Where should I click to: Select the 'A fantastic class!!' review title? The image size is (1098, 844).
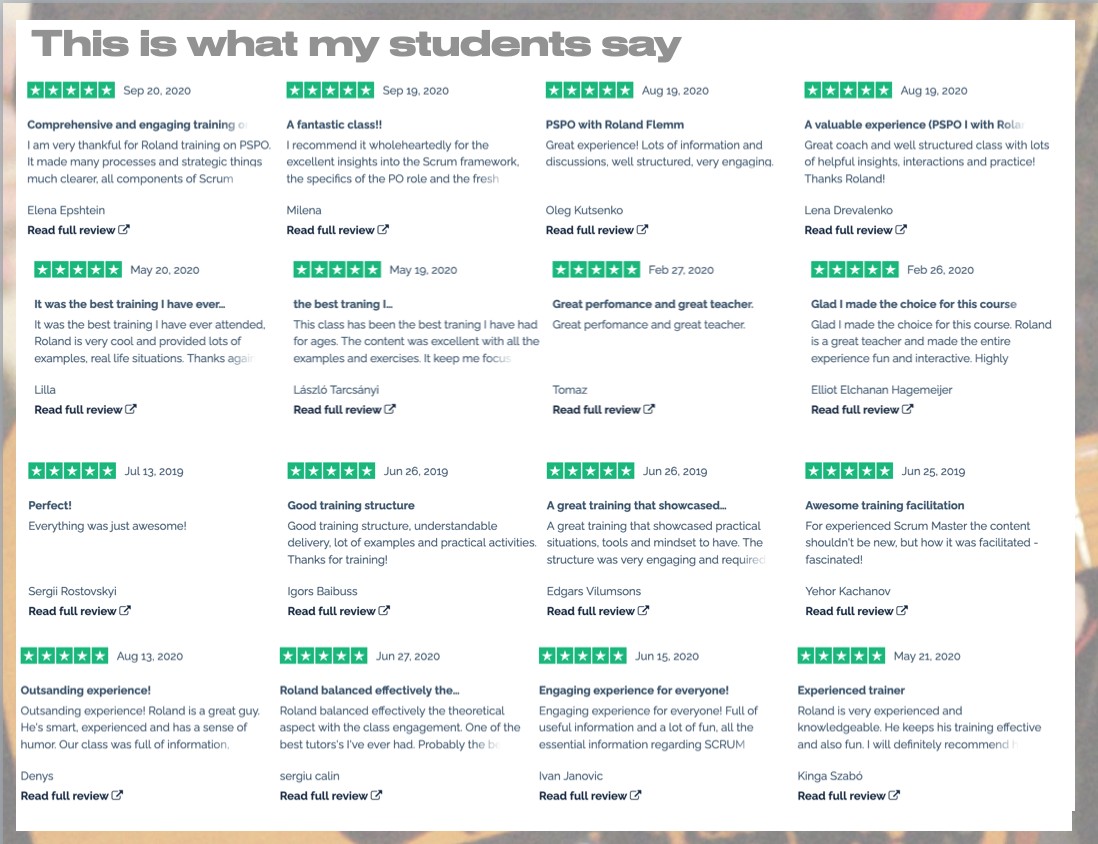tap(334, 125)
